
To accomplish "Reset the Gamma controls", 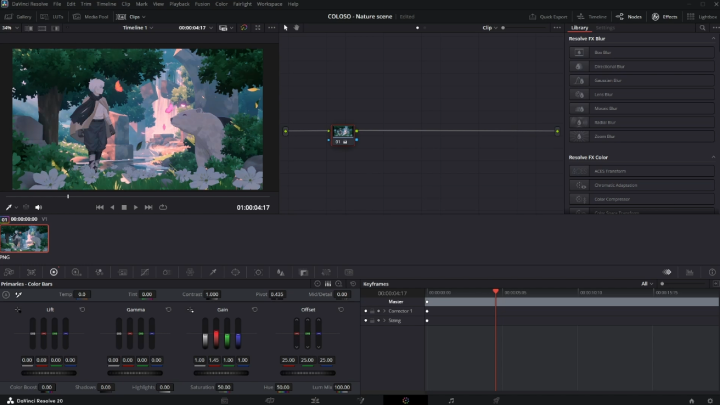I will click(x=169, y=309).
